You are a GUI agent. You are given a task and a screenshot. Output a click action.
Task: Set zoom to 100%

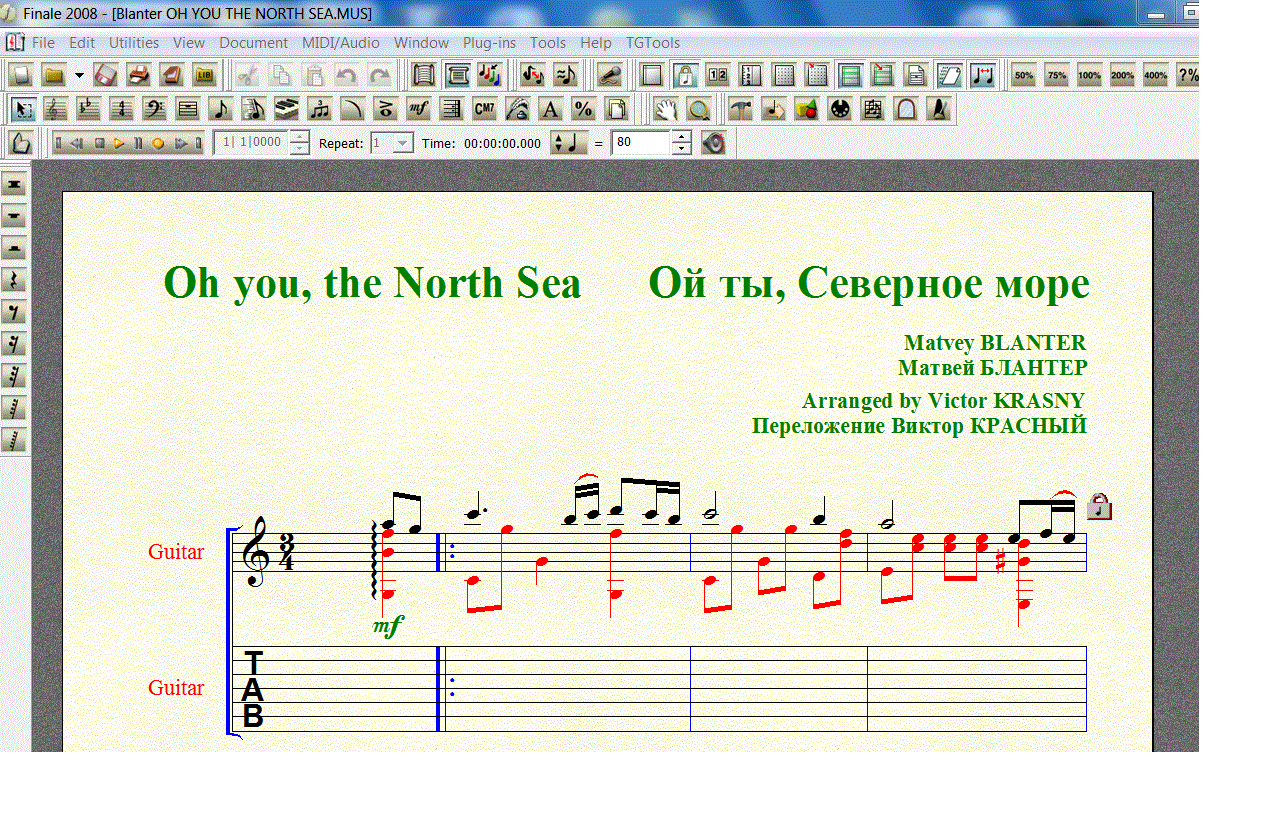(x=1090, y=75)
